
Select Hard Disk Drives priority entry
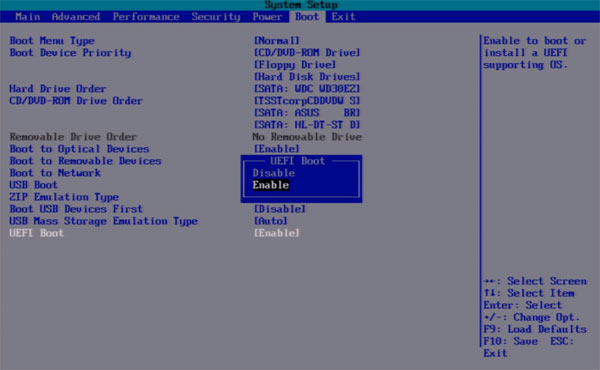click(307, 77)
